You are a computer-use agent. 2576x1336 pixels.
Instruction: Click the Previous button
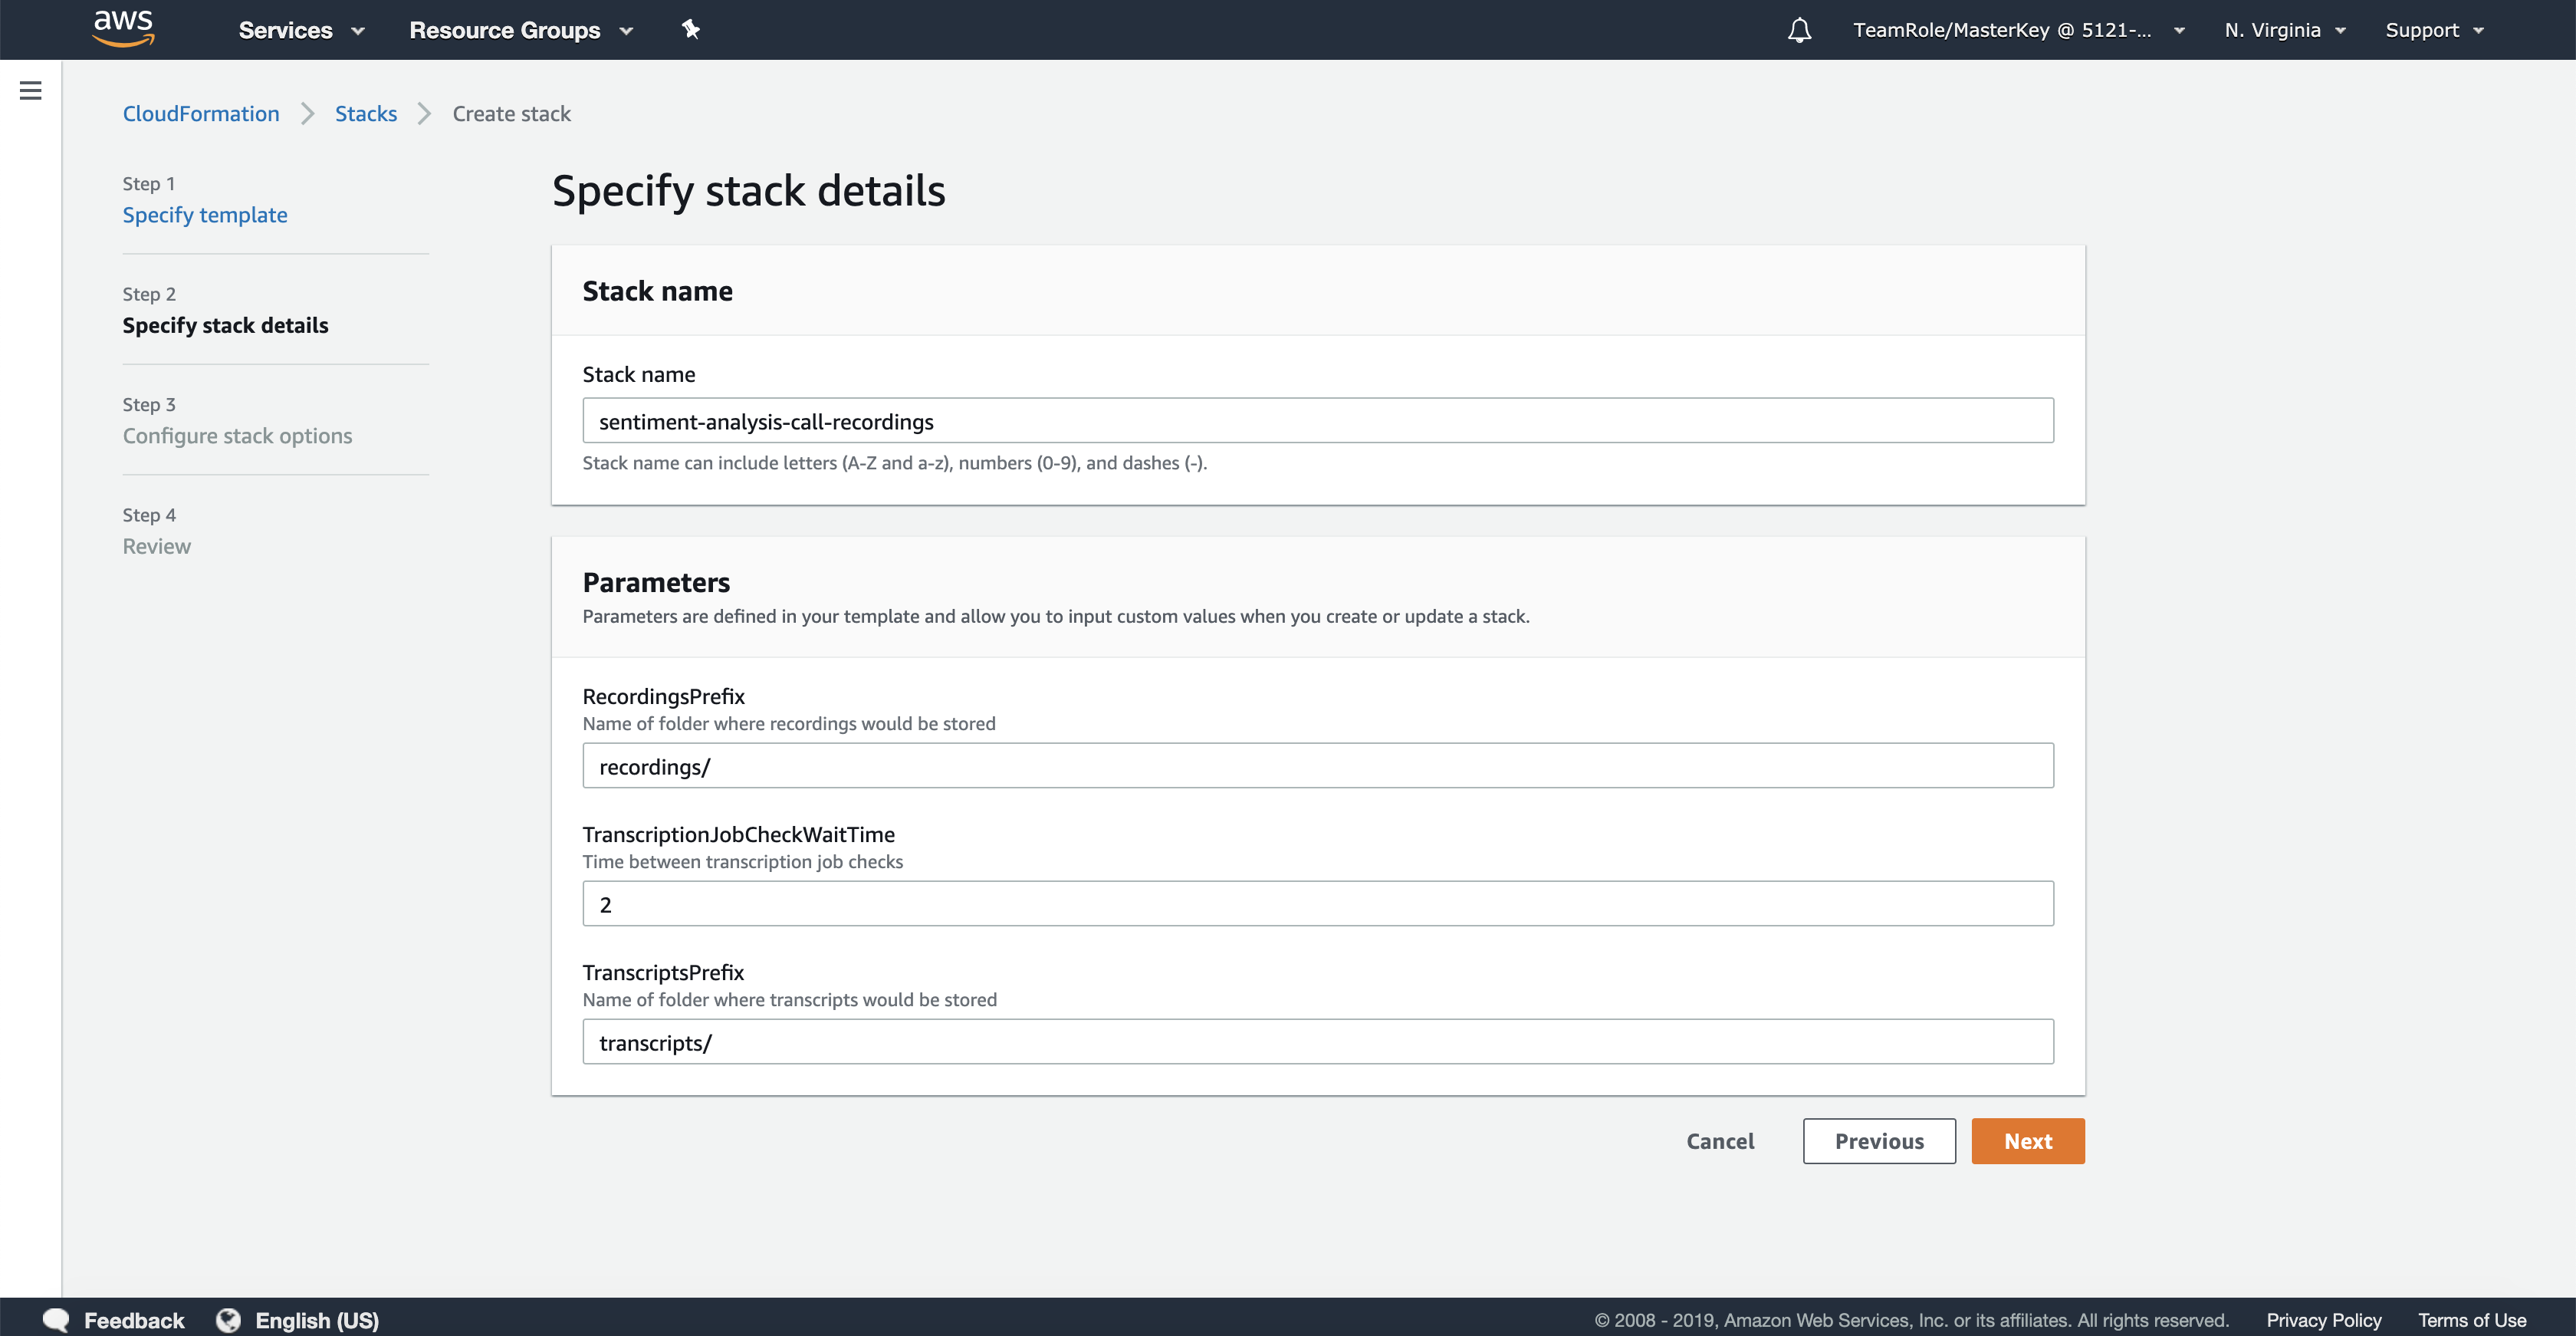click(x=1879, y=1141)
